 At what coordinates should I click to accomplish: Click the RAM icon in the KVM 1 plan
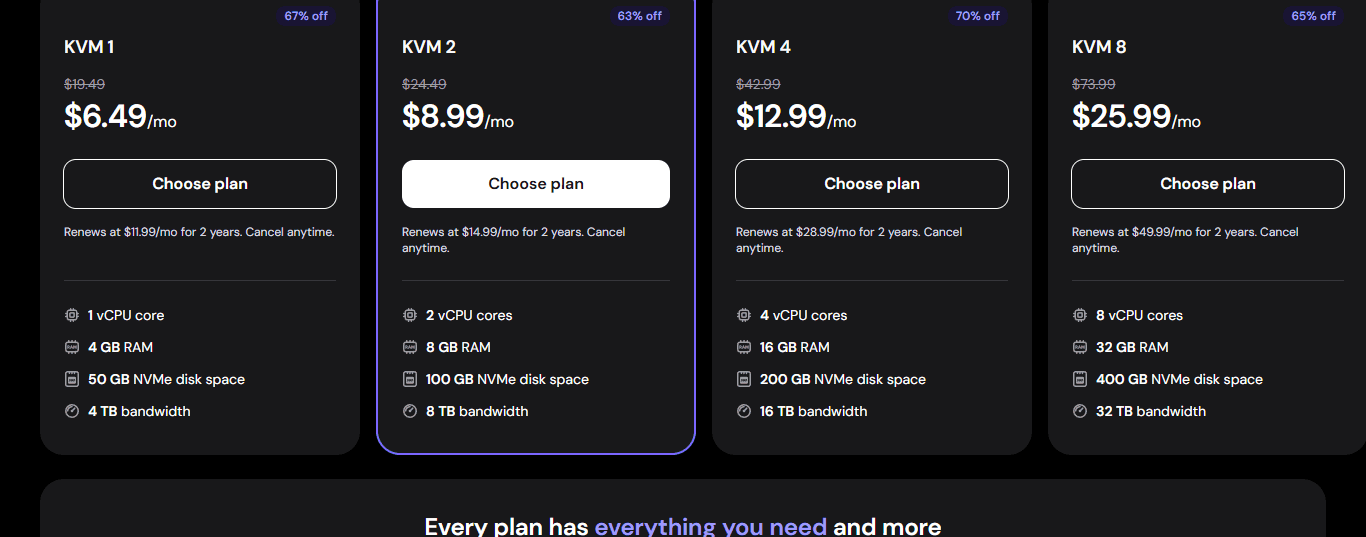tap(72, 347)
